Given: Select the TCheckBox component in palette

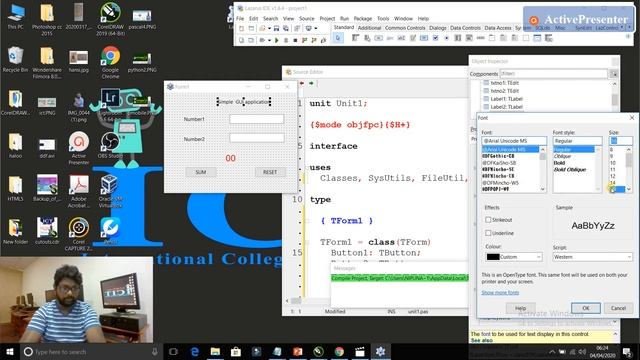Looking at the screenshot, I should click(x=436, y=38).
